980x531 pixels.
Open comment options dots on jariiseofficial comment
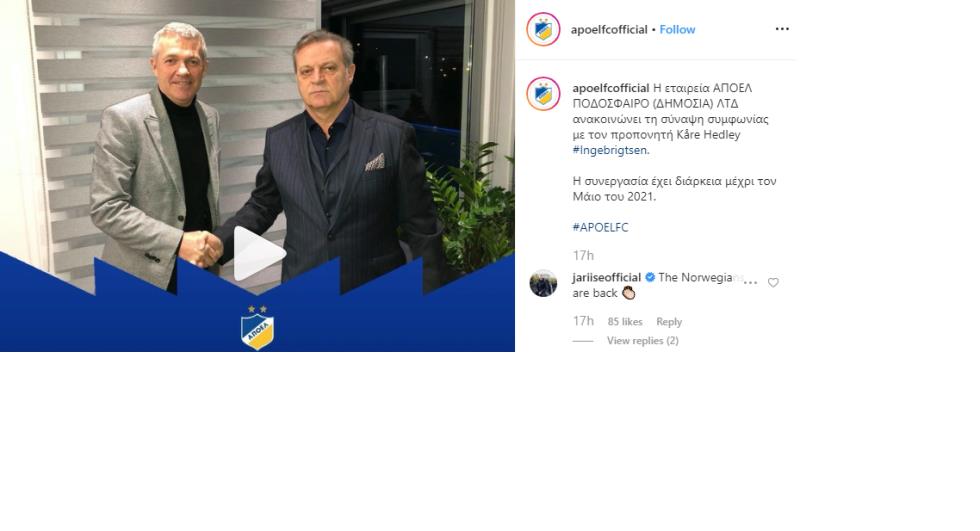tap(750, 282)
